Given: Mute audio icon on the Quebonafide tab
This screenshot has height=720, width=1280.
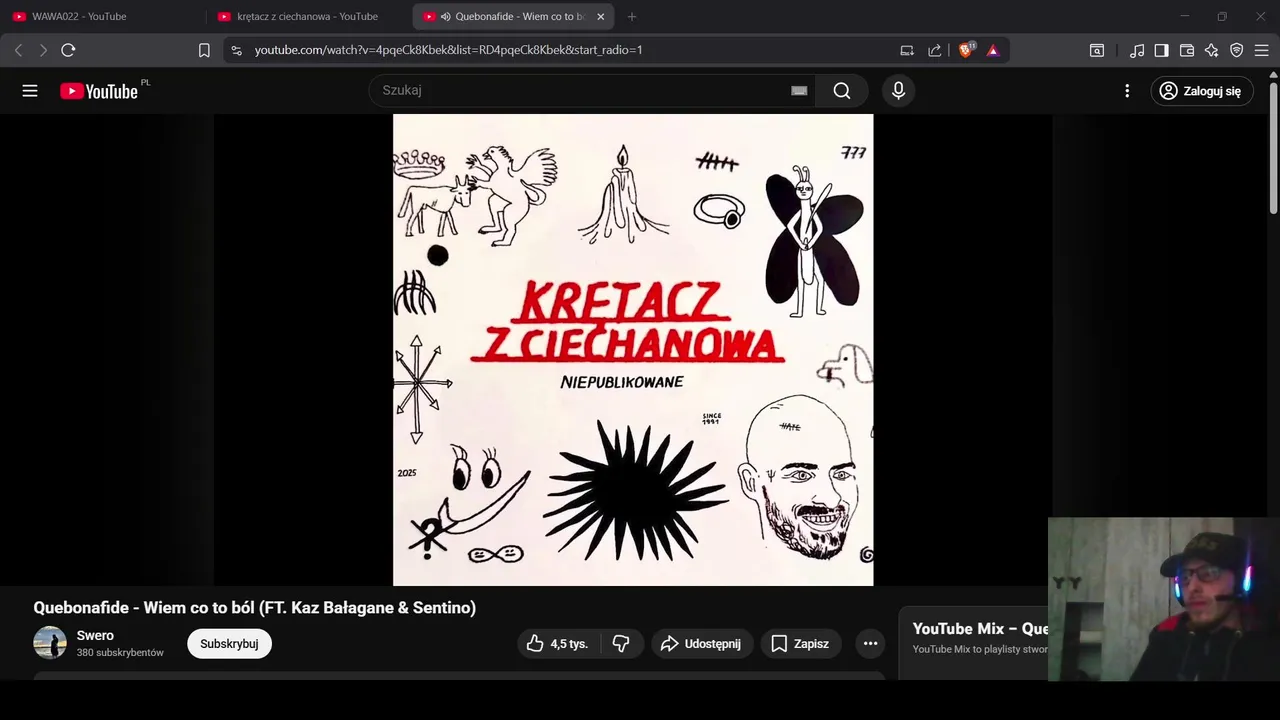Looking at the screenshot, I should pos(445,16).
